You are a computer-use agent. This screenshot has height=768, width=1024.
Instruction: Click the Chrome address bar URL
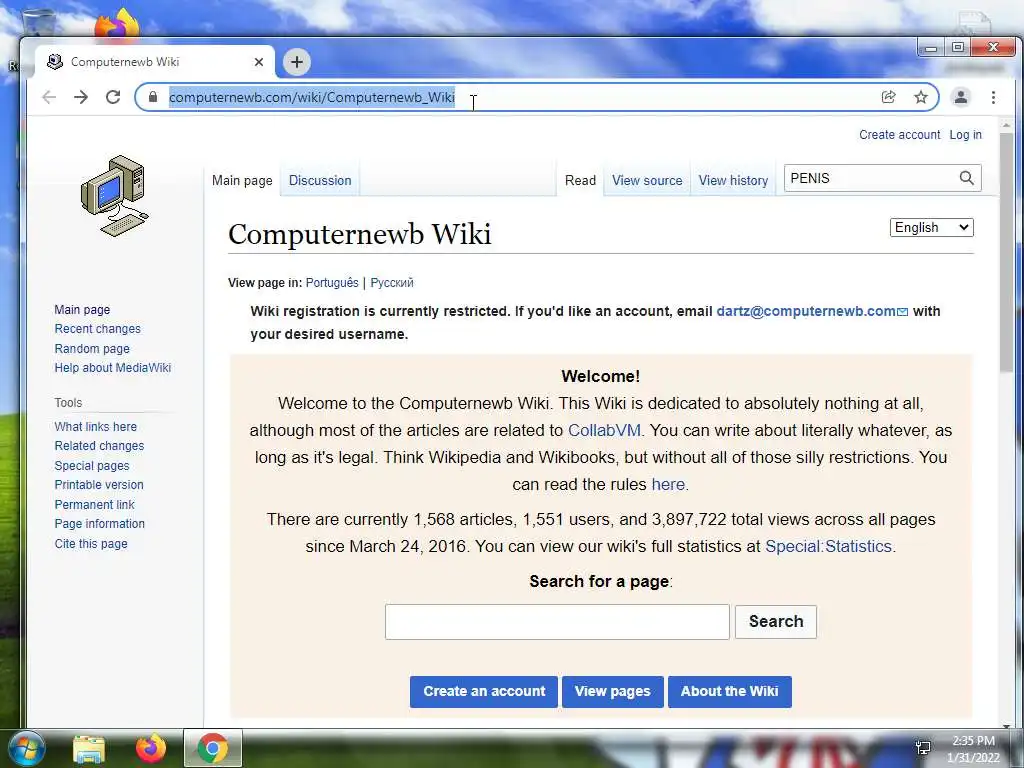[312, 97]
